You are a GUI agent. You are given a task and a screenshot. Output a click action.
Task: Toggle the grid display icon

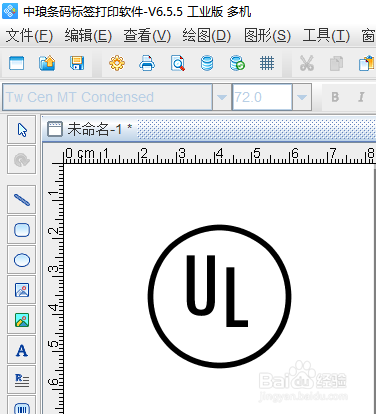[267, 63]
